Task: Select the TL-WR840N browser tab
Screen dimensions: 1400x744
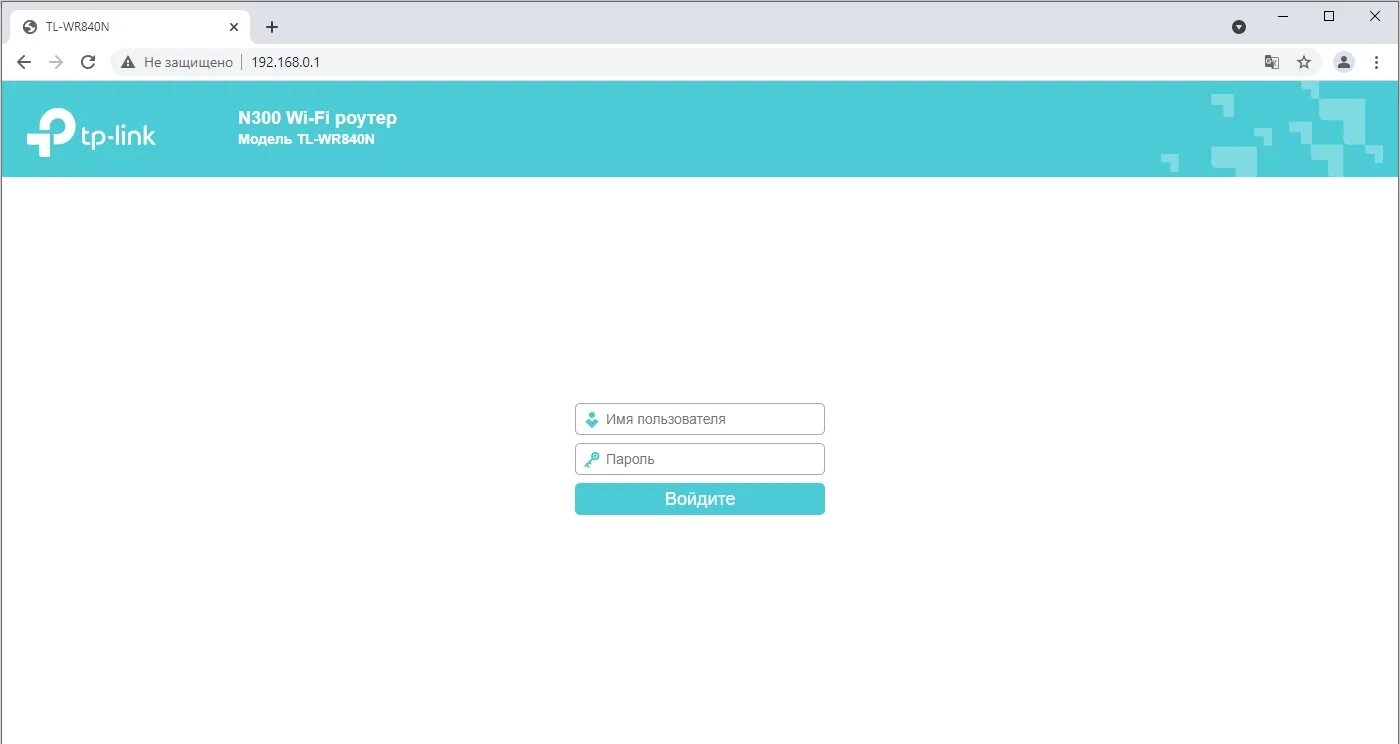Action: (130, 27)
